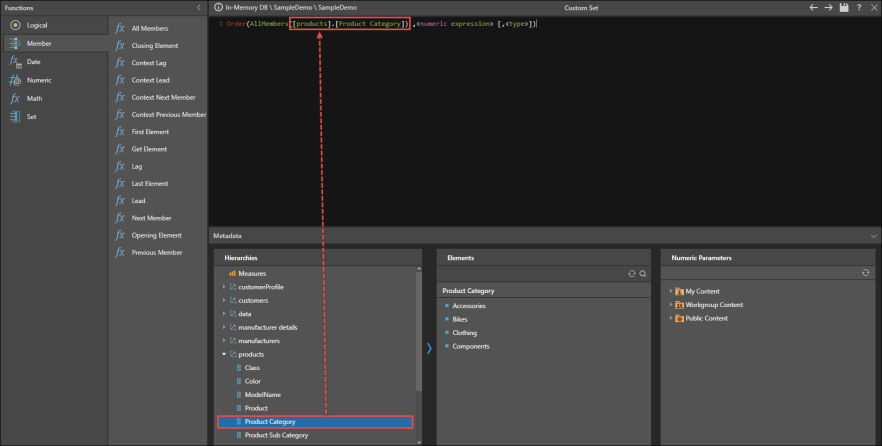Select the Member function category
This screenshot has width=882, height=446.
(54, 43)
